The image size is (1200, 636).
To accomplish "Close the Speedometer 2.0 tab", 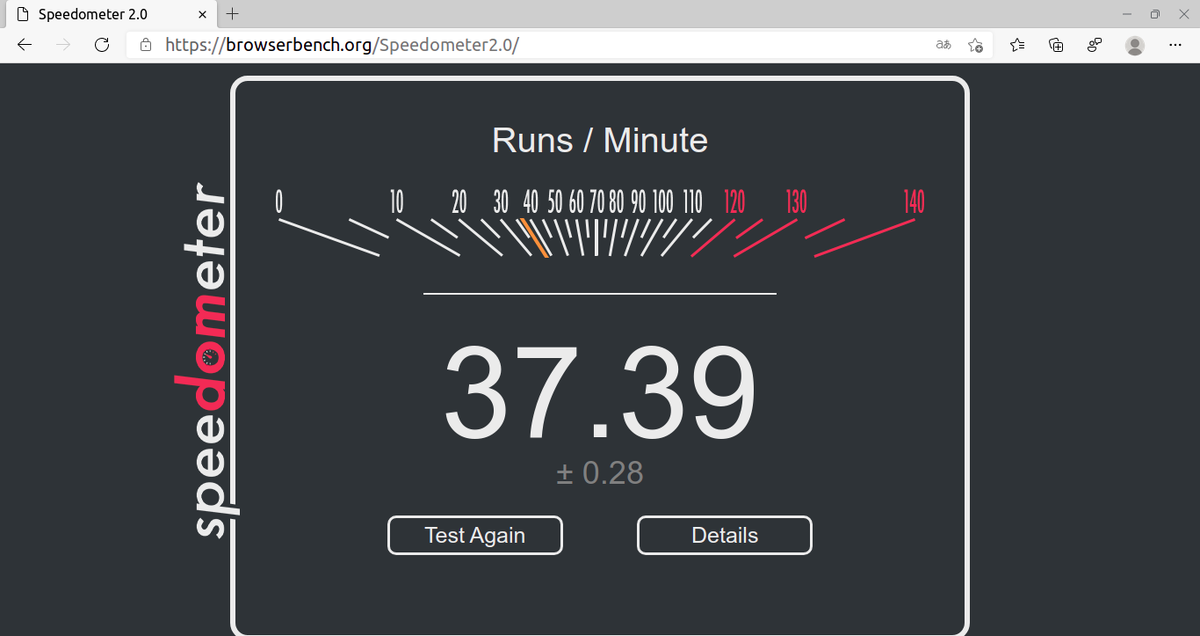I will (202, 15).
